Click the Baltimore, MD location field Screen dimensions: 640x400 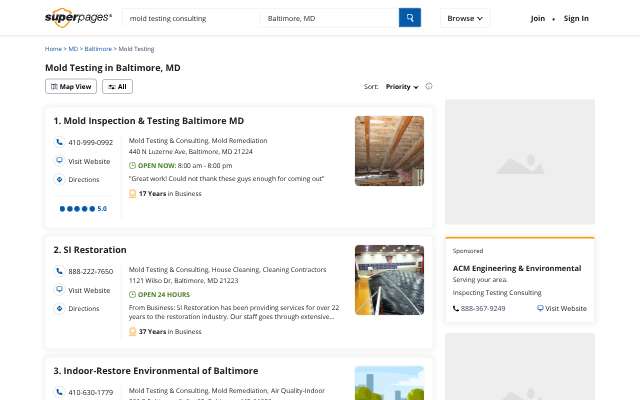coord(329,18)
